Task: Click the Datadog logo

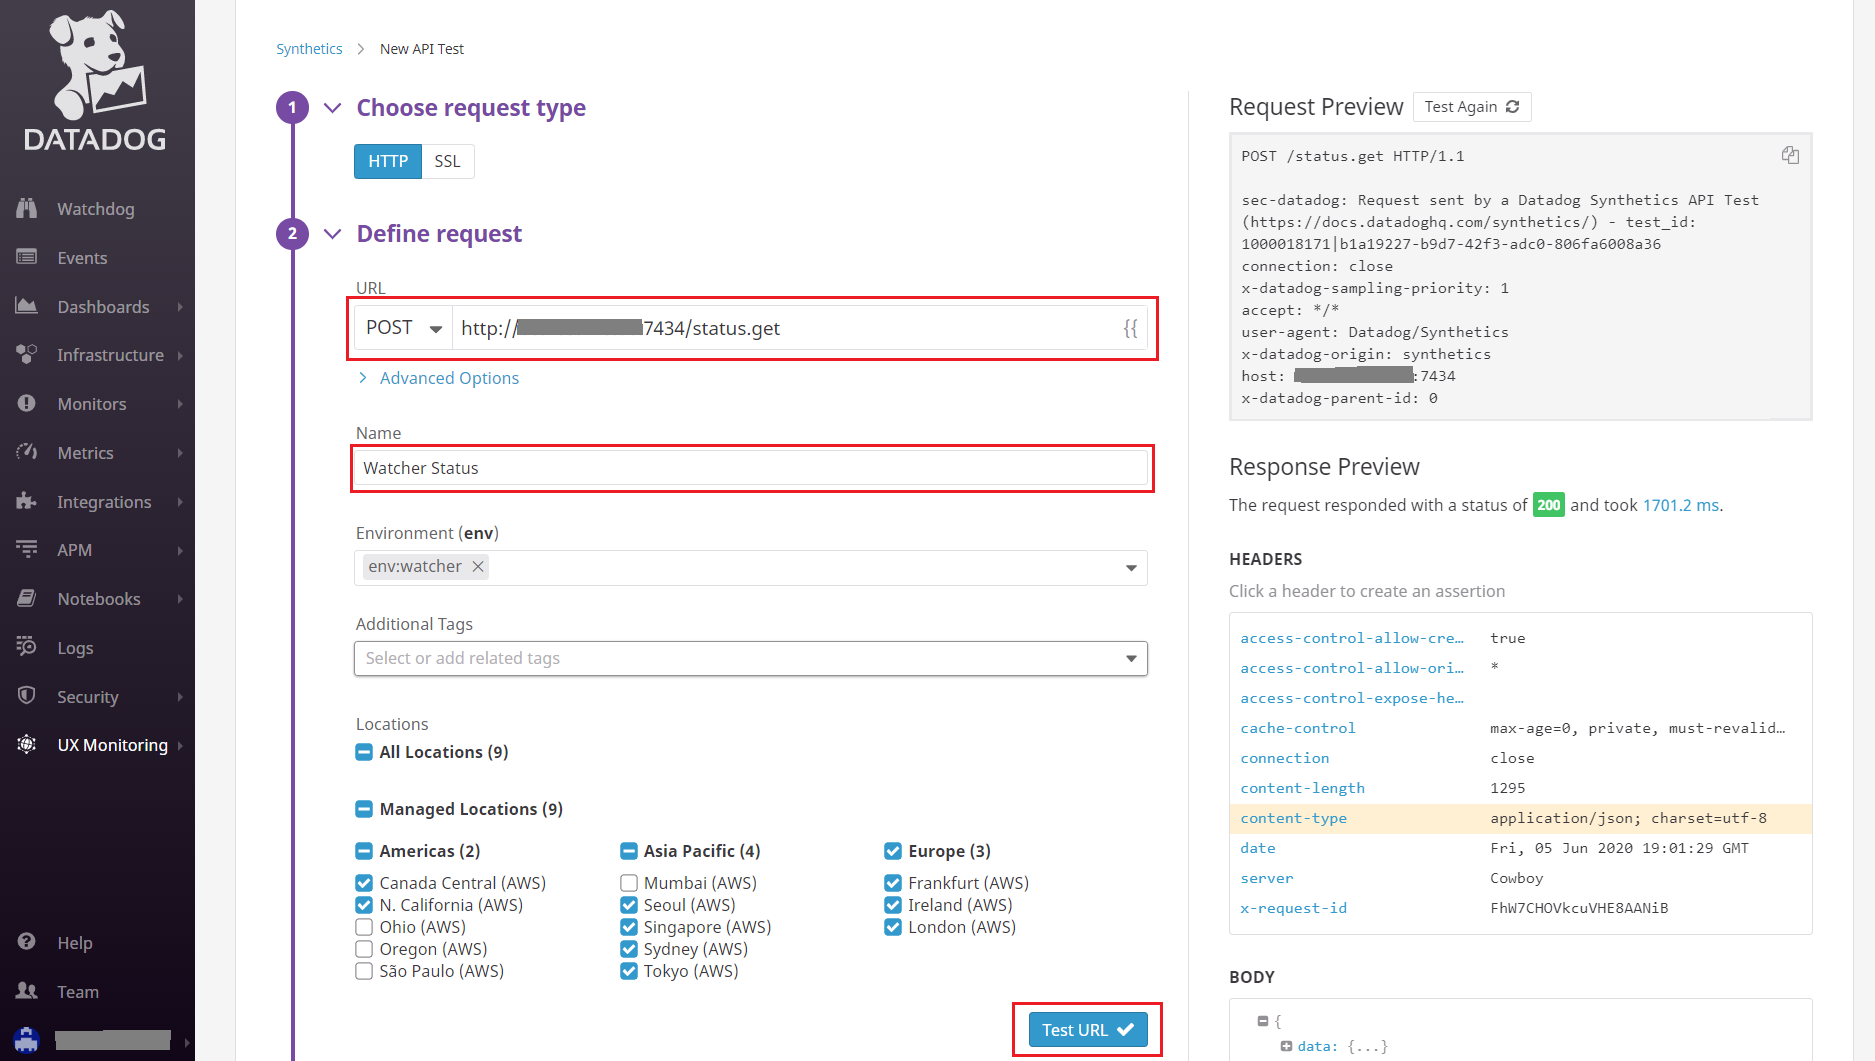Action: coord(96,82)
